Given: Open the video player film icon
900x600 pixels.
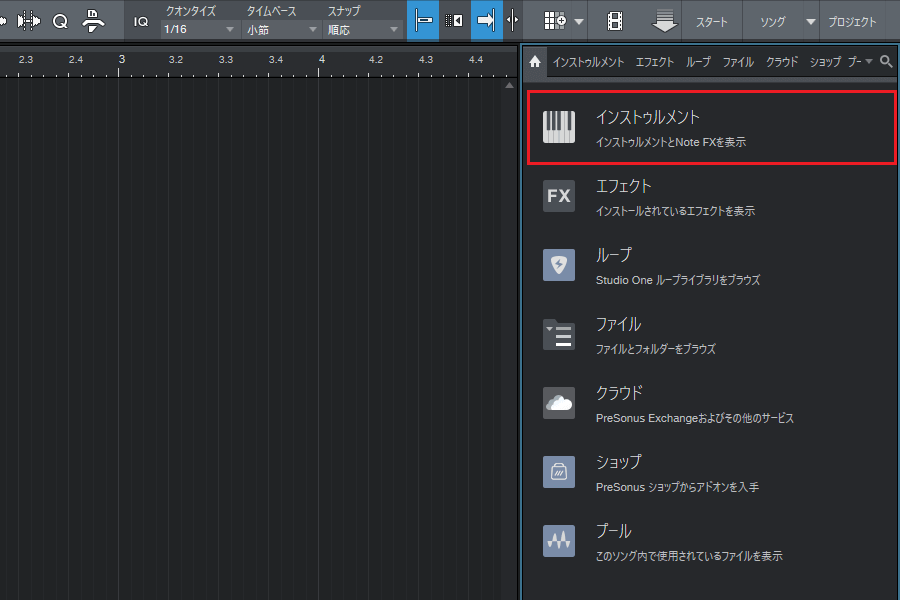Looking at the screenshot, I should 615,21.
